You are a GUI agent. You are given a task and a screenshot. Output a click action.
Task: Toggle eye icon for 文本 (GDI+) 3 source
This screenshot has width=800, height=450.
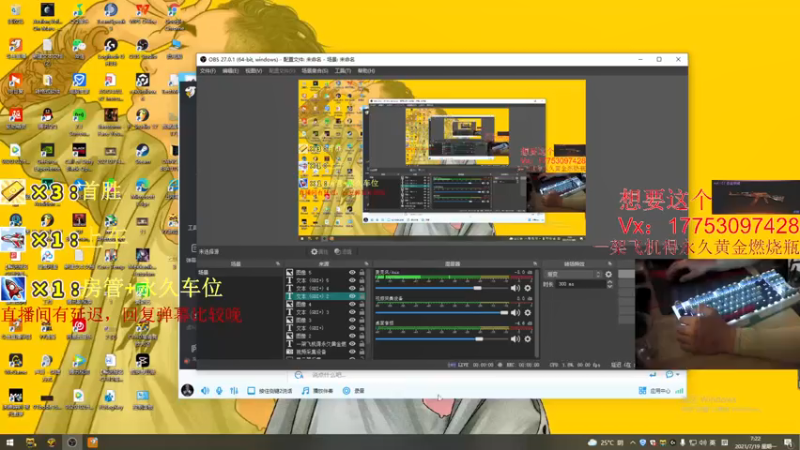352,312
